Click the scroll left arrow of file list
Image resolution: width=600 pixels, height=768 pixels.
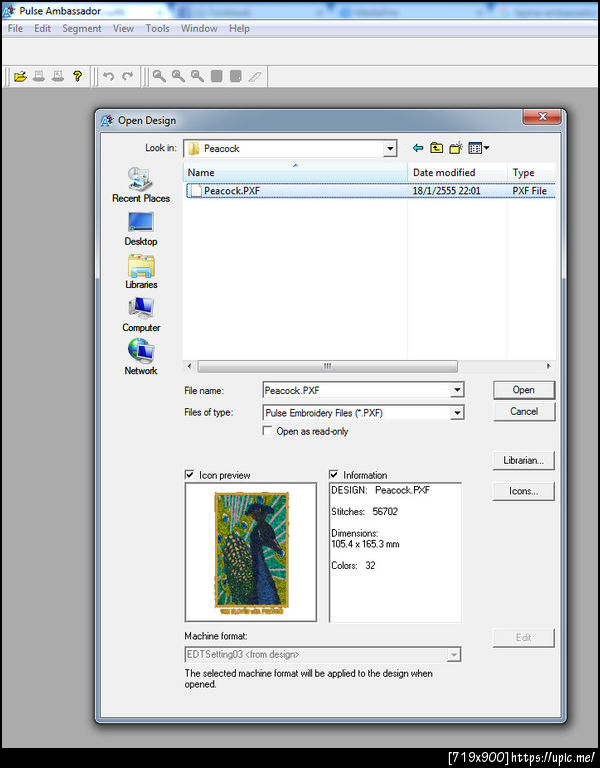(x=190, y=366)
